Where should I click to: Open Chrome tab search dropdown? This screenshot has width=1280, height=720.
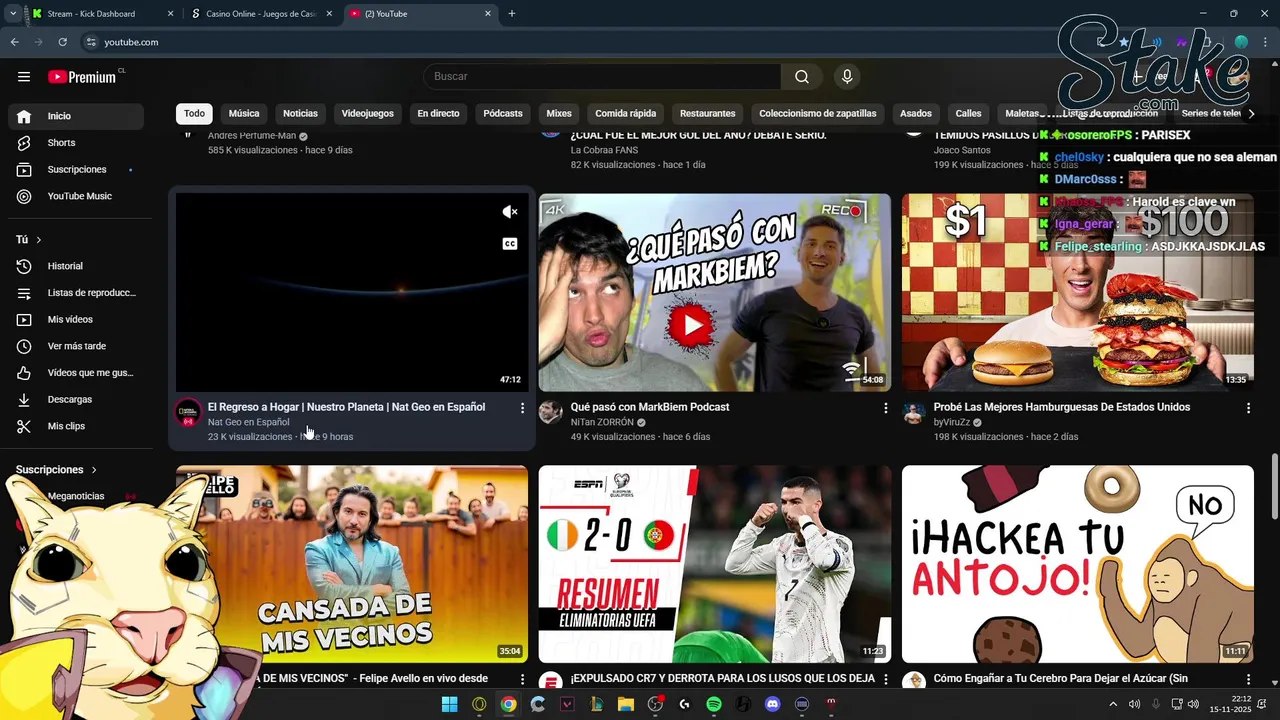tap(12, 14)
